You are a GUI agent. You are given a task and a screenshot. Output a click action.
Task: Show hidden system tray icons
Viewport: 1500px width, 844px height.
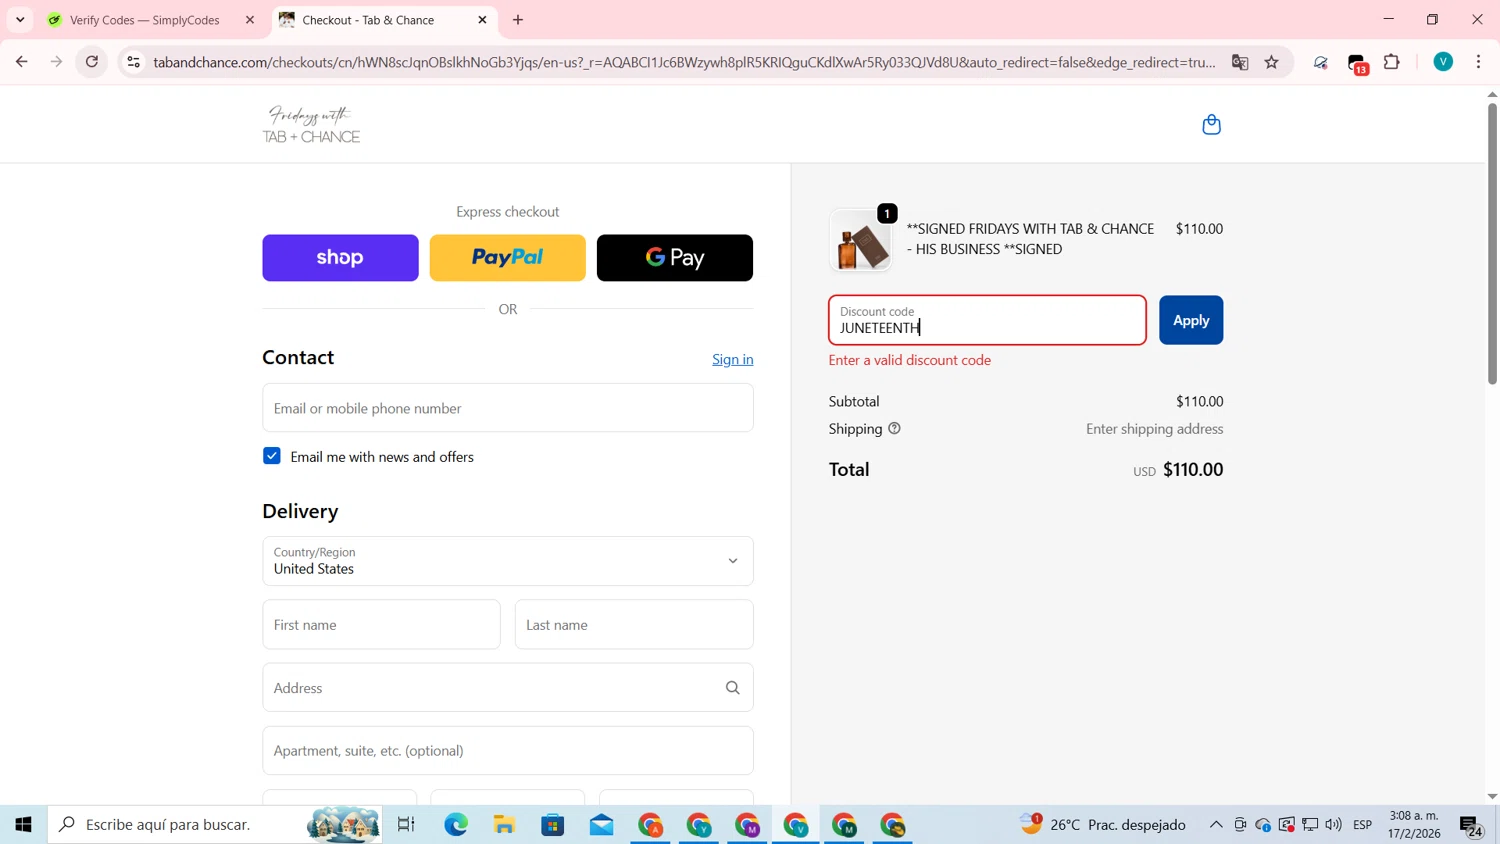pyautogui.click(x=1216, y=825)
